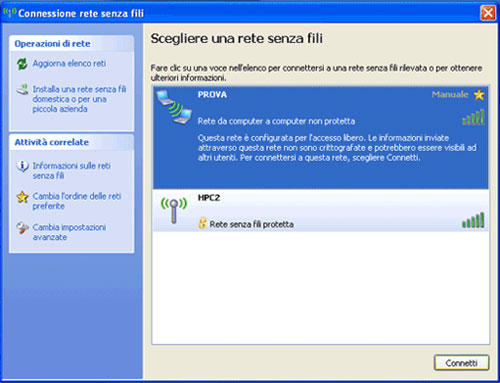Click the advanced settings wrench icon
Image resolution: width=500 pixels, height=383 pixels.
coord(23,228)
